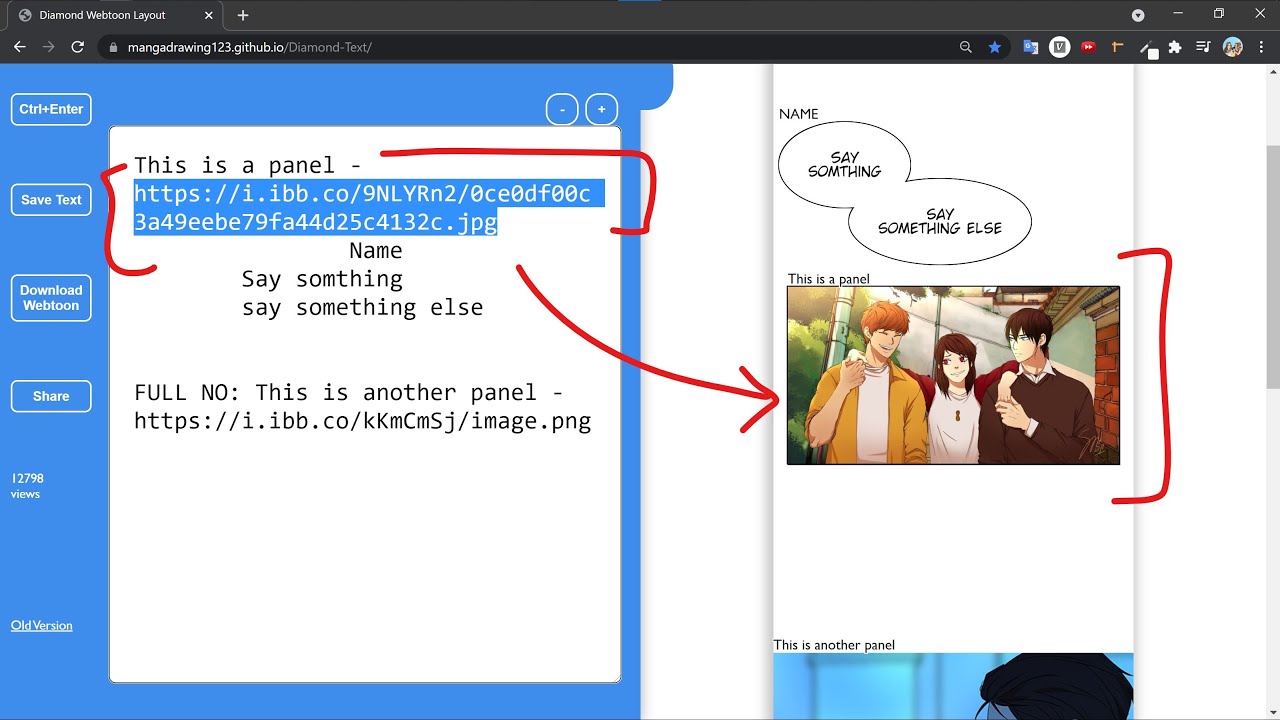Click the 'Say somthing' line in editor
This screenshot has width=1280, height=720.
[x=322, y=279]
